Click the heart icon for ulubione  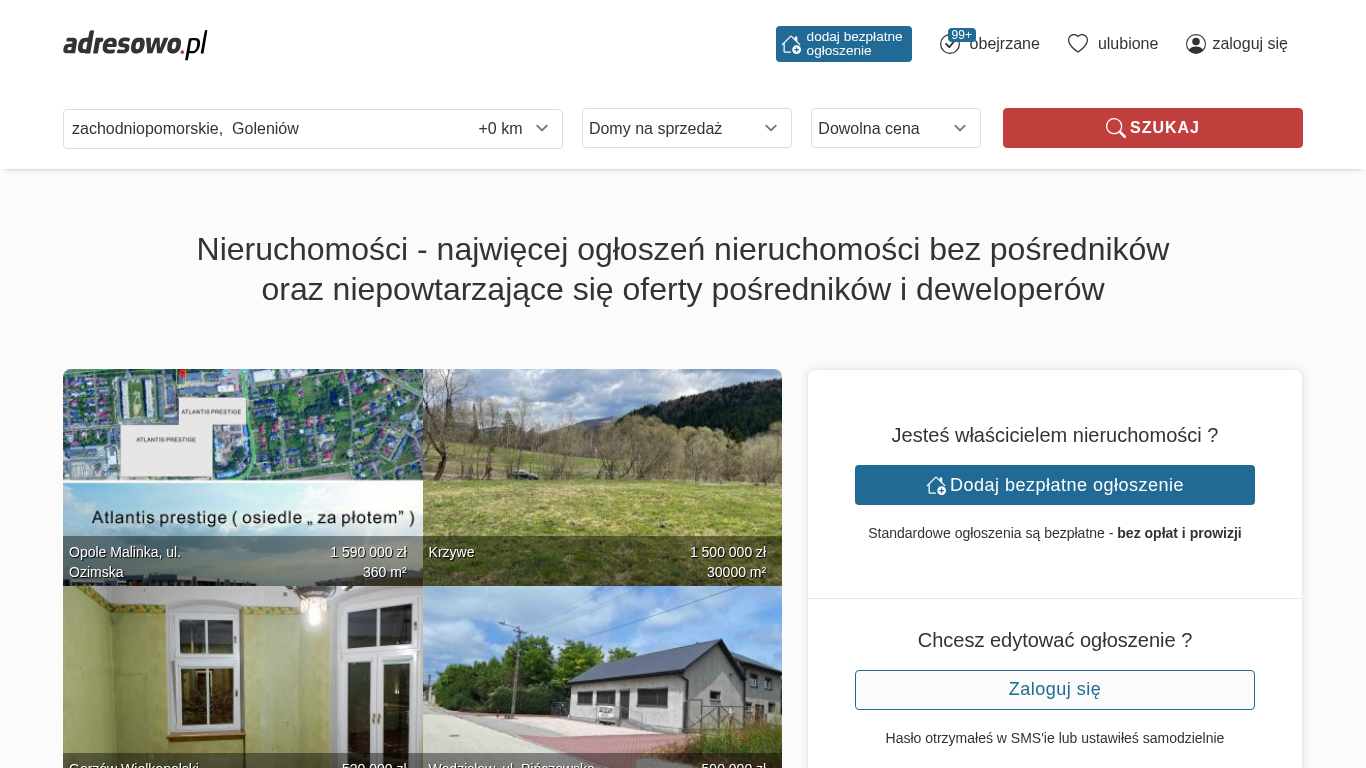point(1077,43)
